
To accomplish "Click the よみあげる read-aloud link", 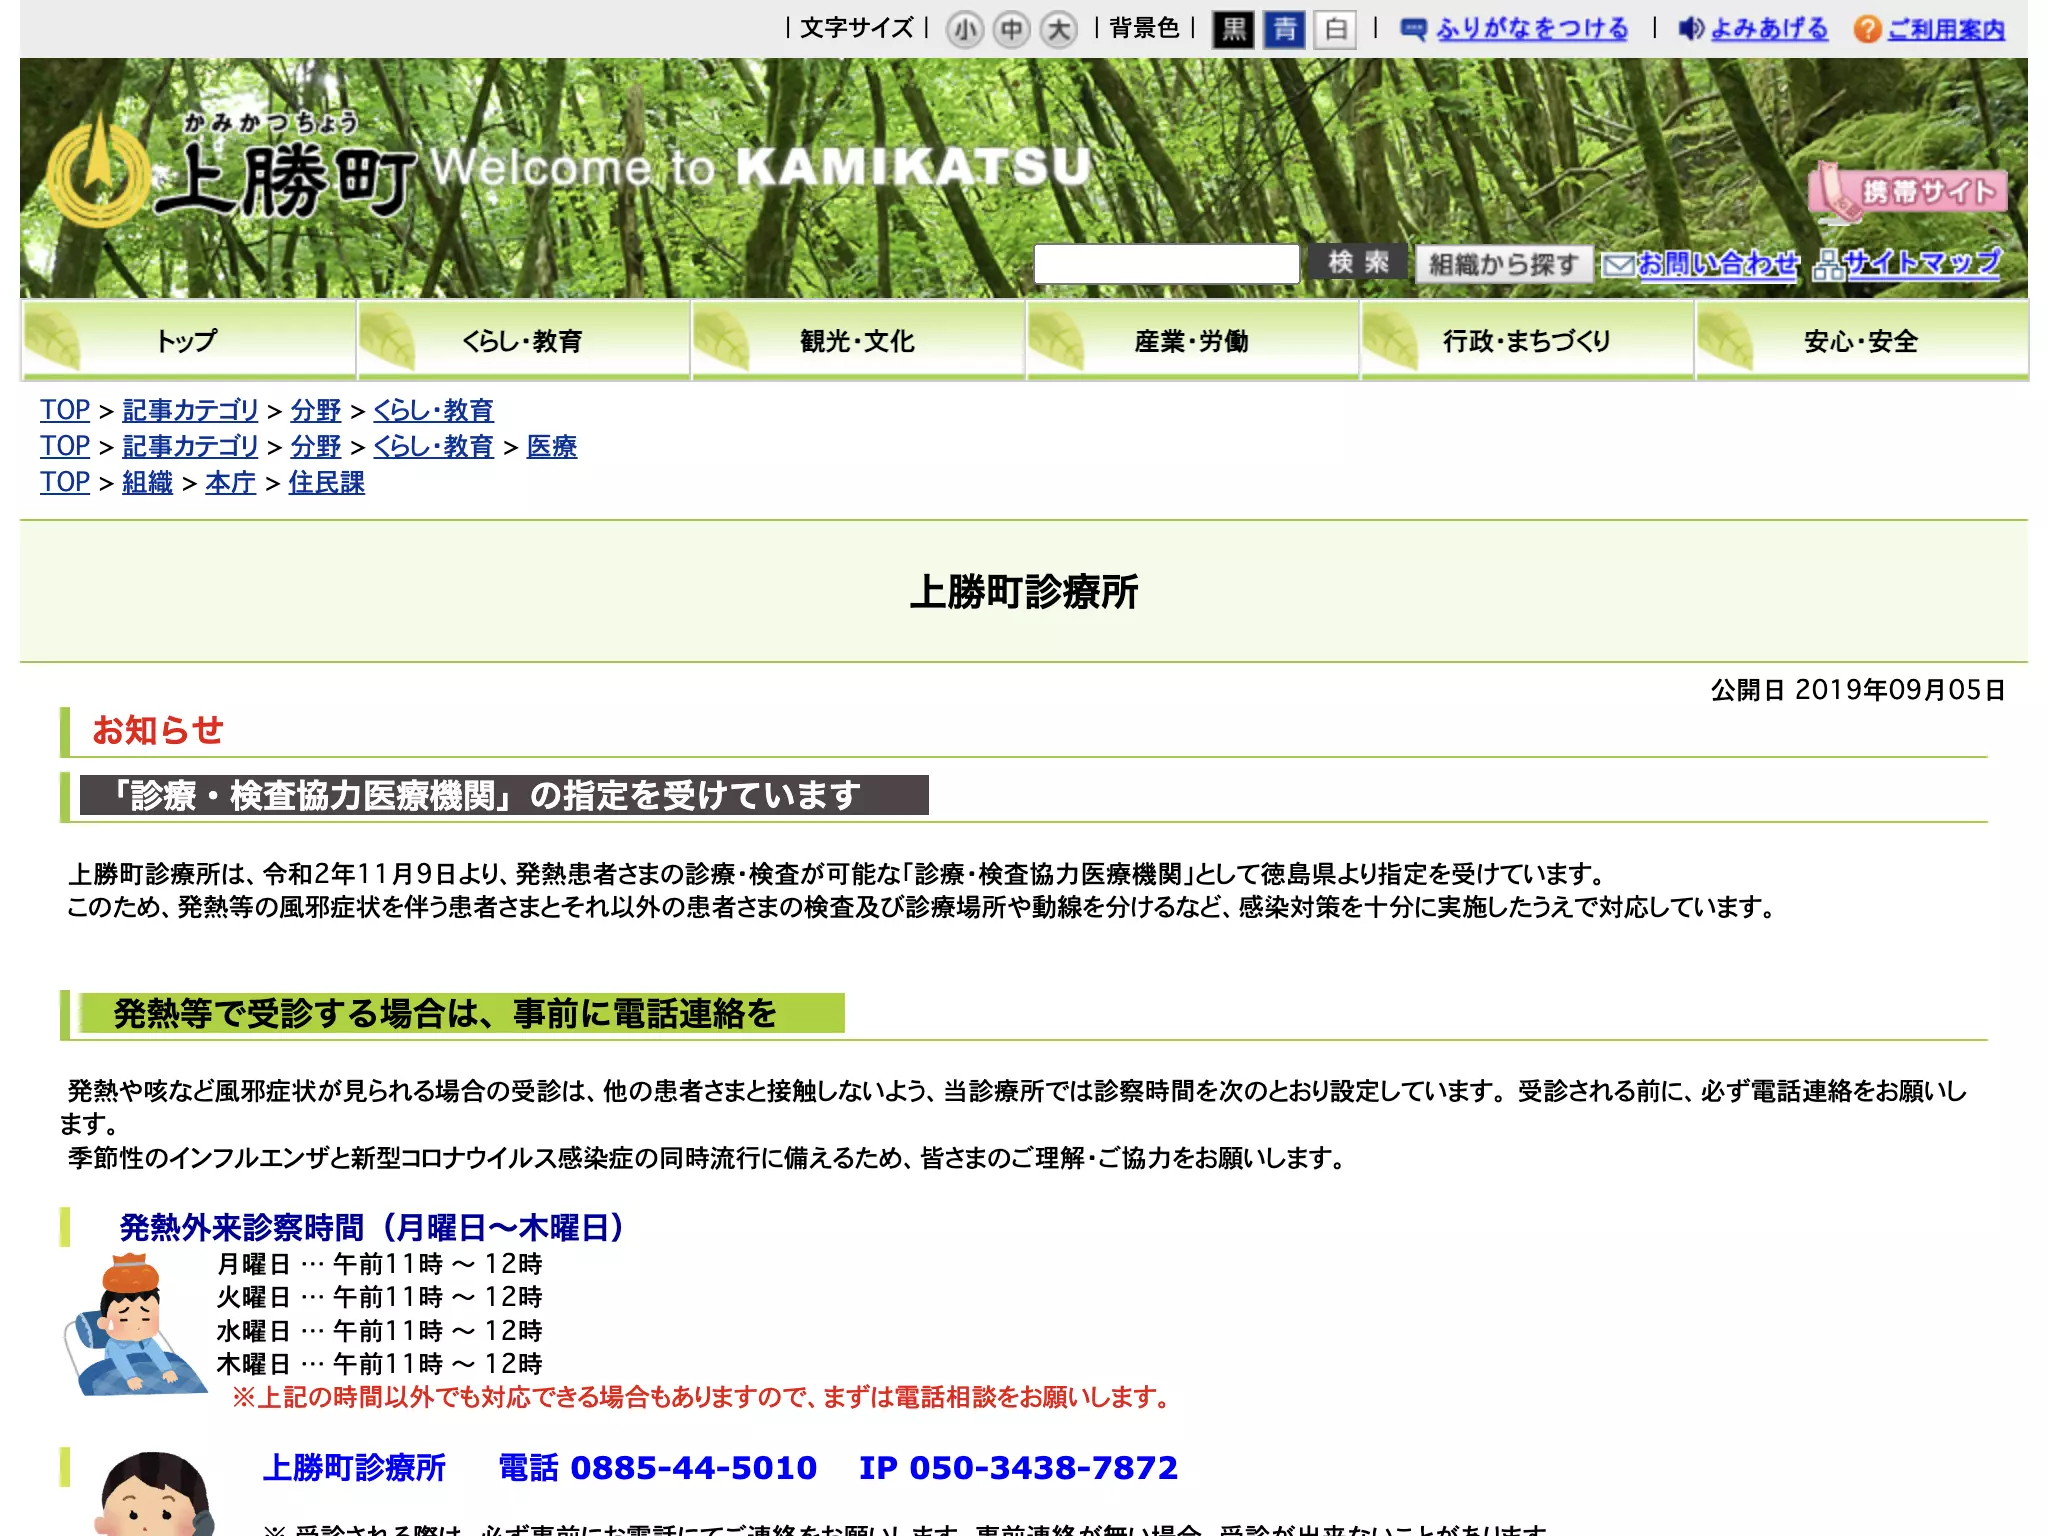I will click(x=1768, y=29).
